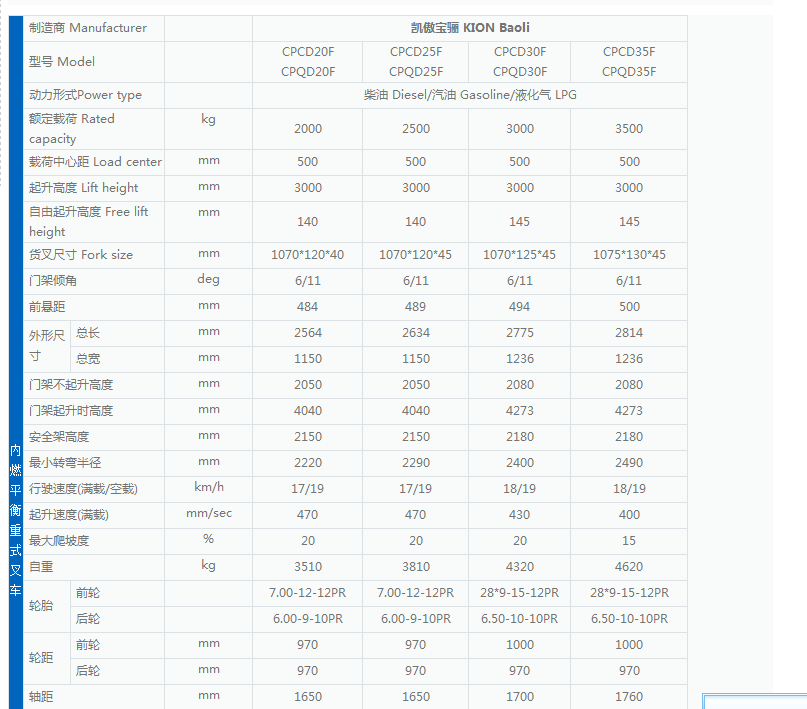The width and height of the screenshot is (807, 709).
Task: Select the 起升速度(满载) row label
Action: pyautogui.click(x=68, y=515)
